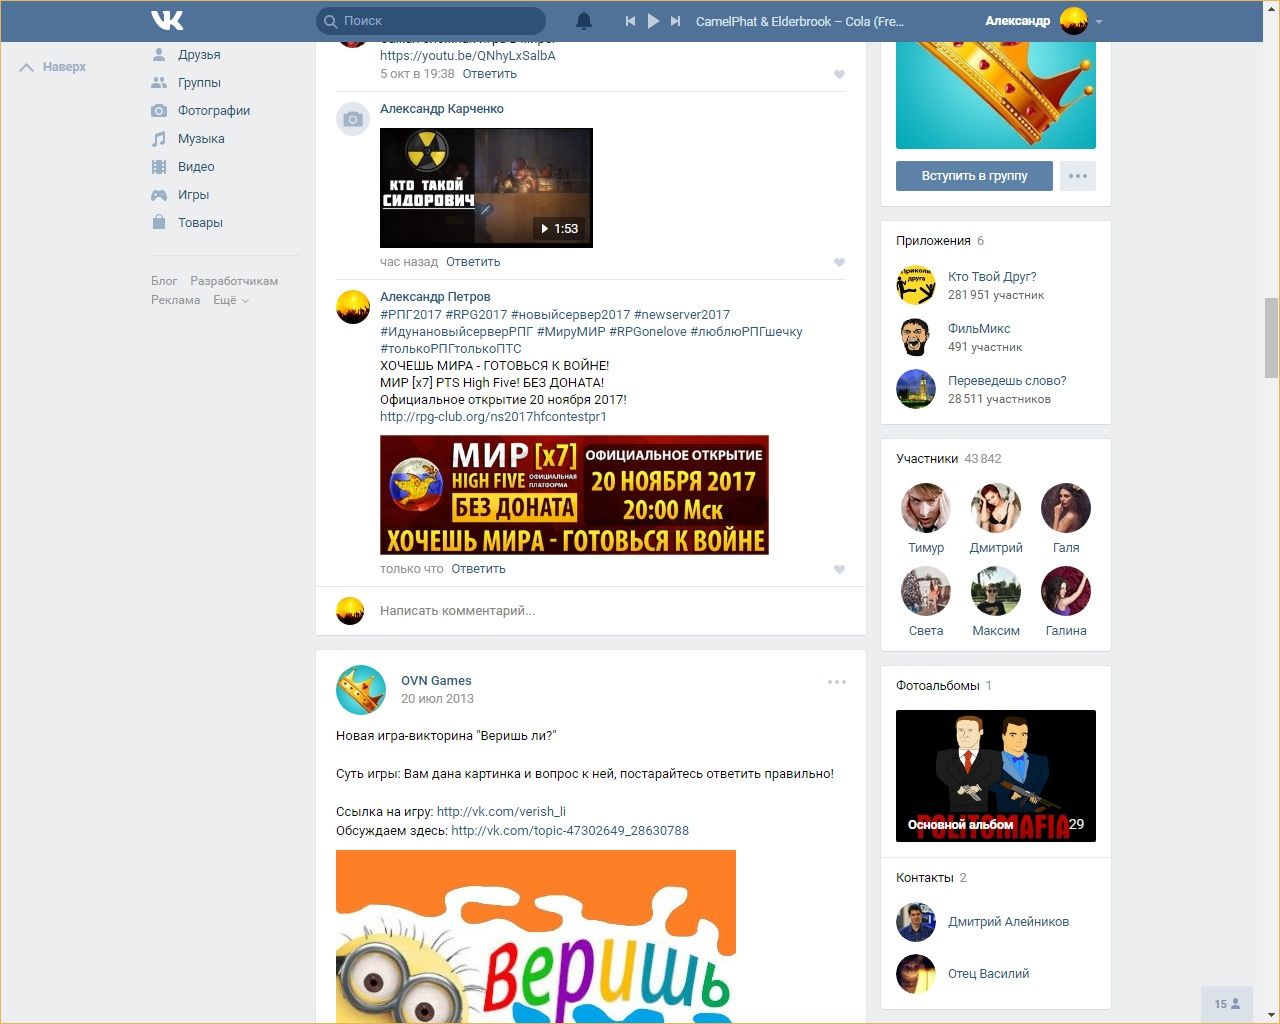Expand the Ещё footer menu

pos(230,300)
